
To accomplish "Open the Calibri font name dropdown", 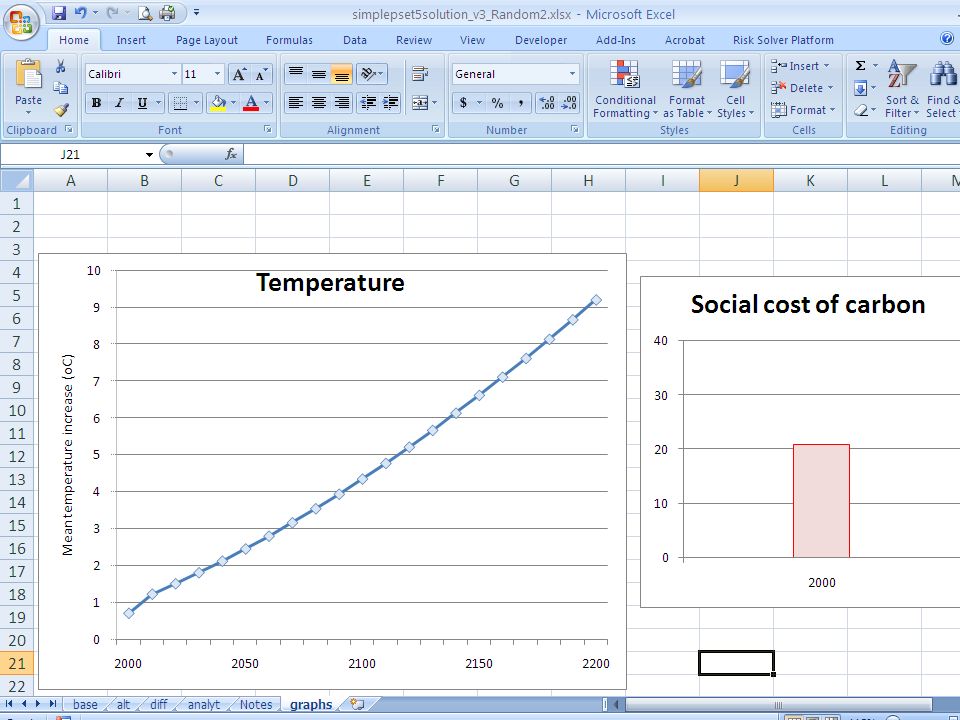I will point(174,74).
